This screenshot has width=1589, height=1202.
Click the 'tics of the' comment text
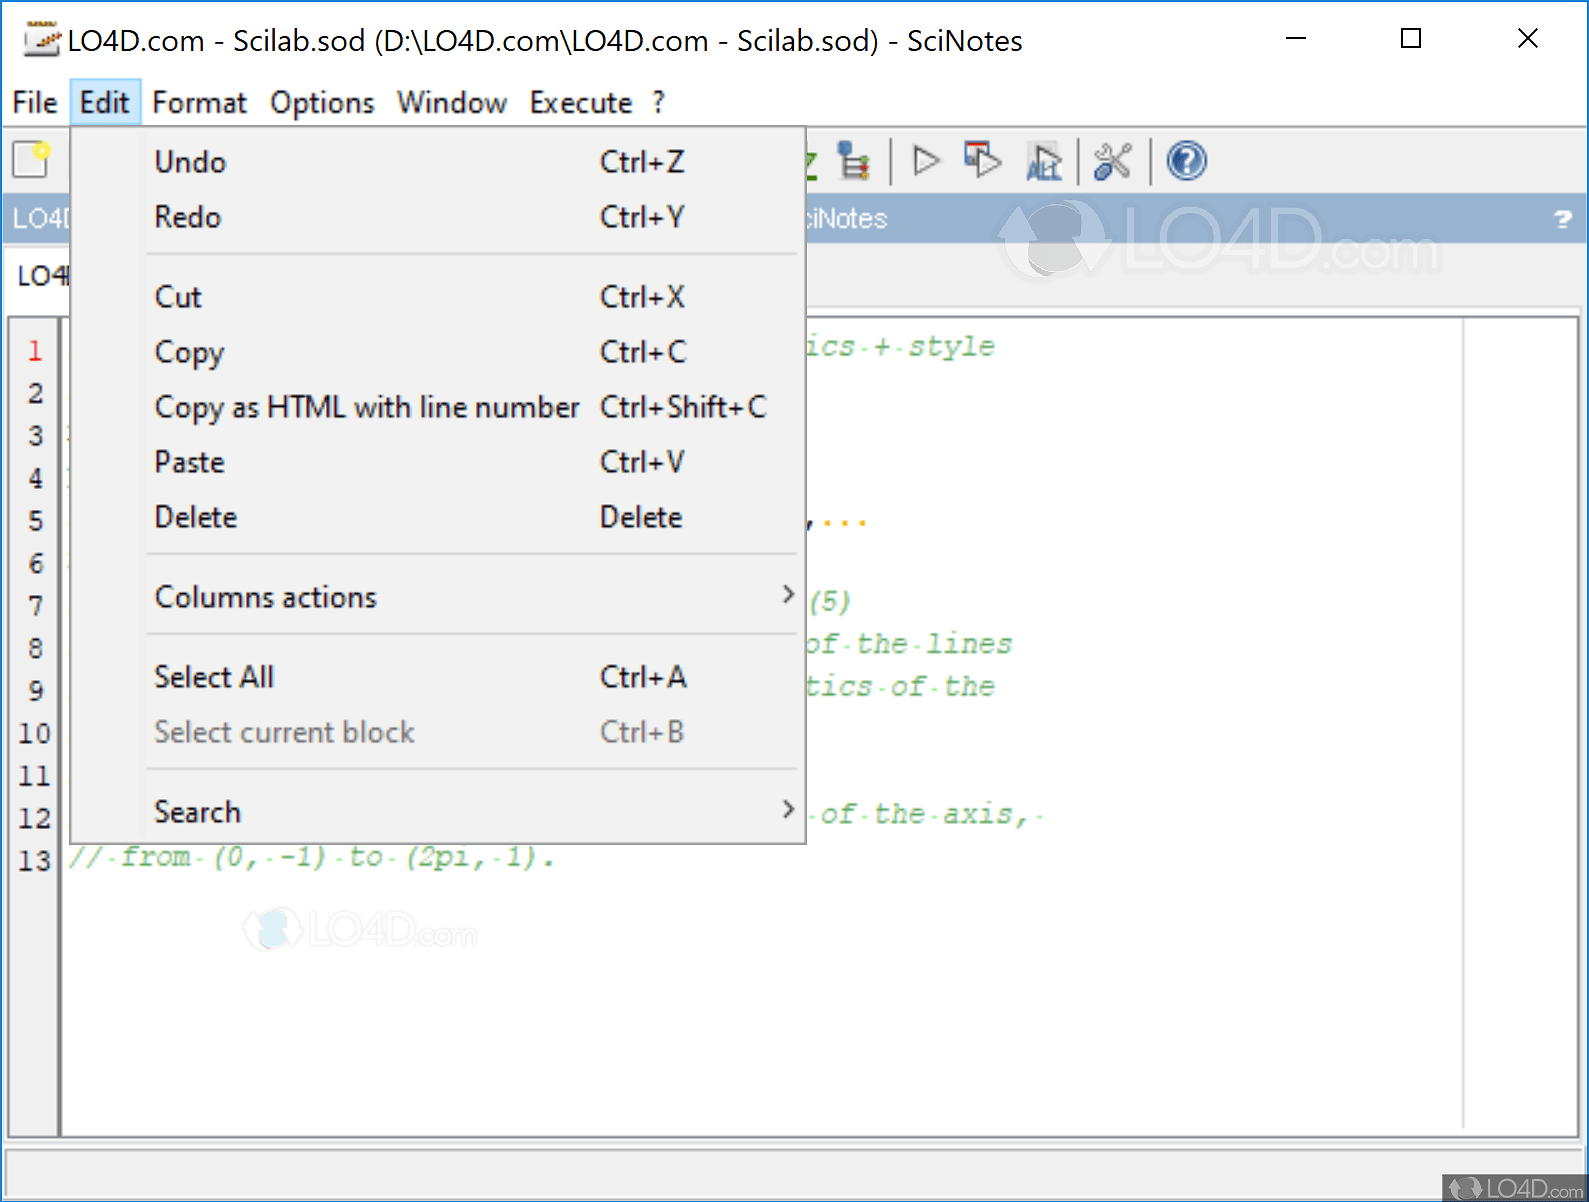(900, 687)
